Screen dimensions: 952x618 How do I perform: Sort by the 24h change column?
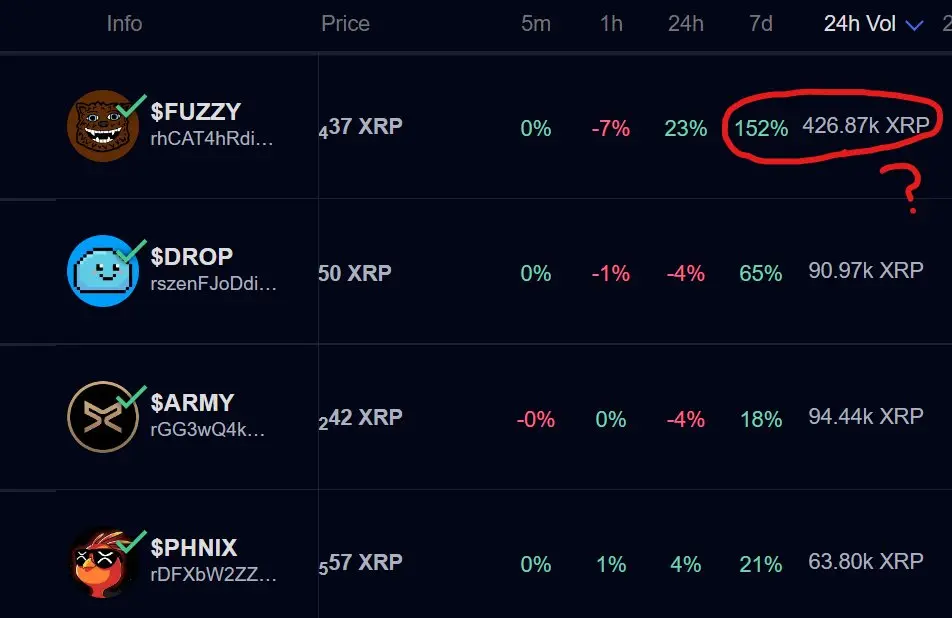coord(685,24)
